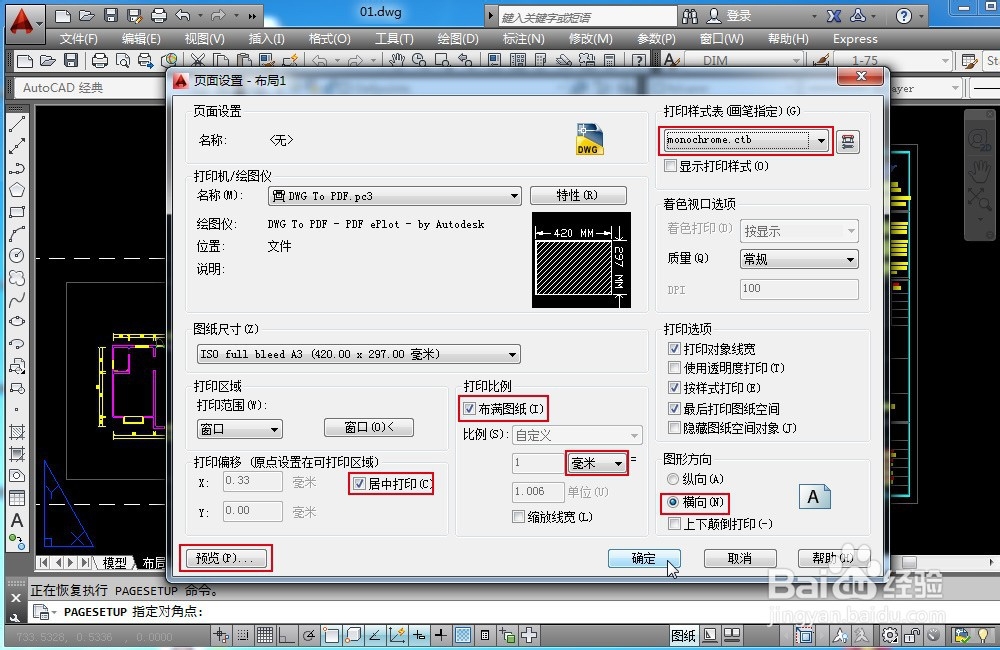The width and height of the screenshot is (1000, 650).
Task: Toggle 居中打印 center plot checkbox
Action: 360,484
